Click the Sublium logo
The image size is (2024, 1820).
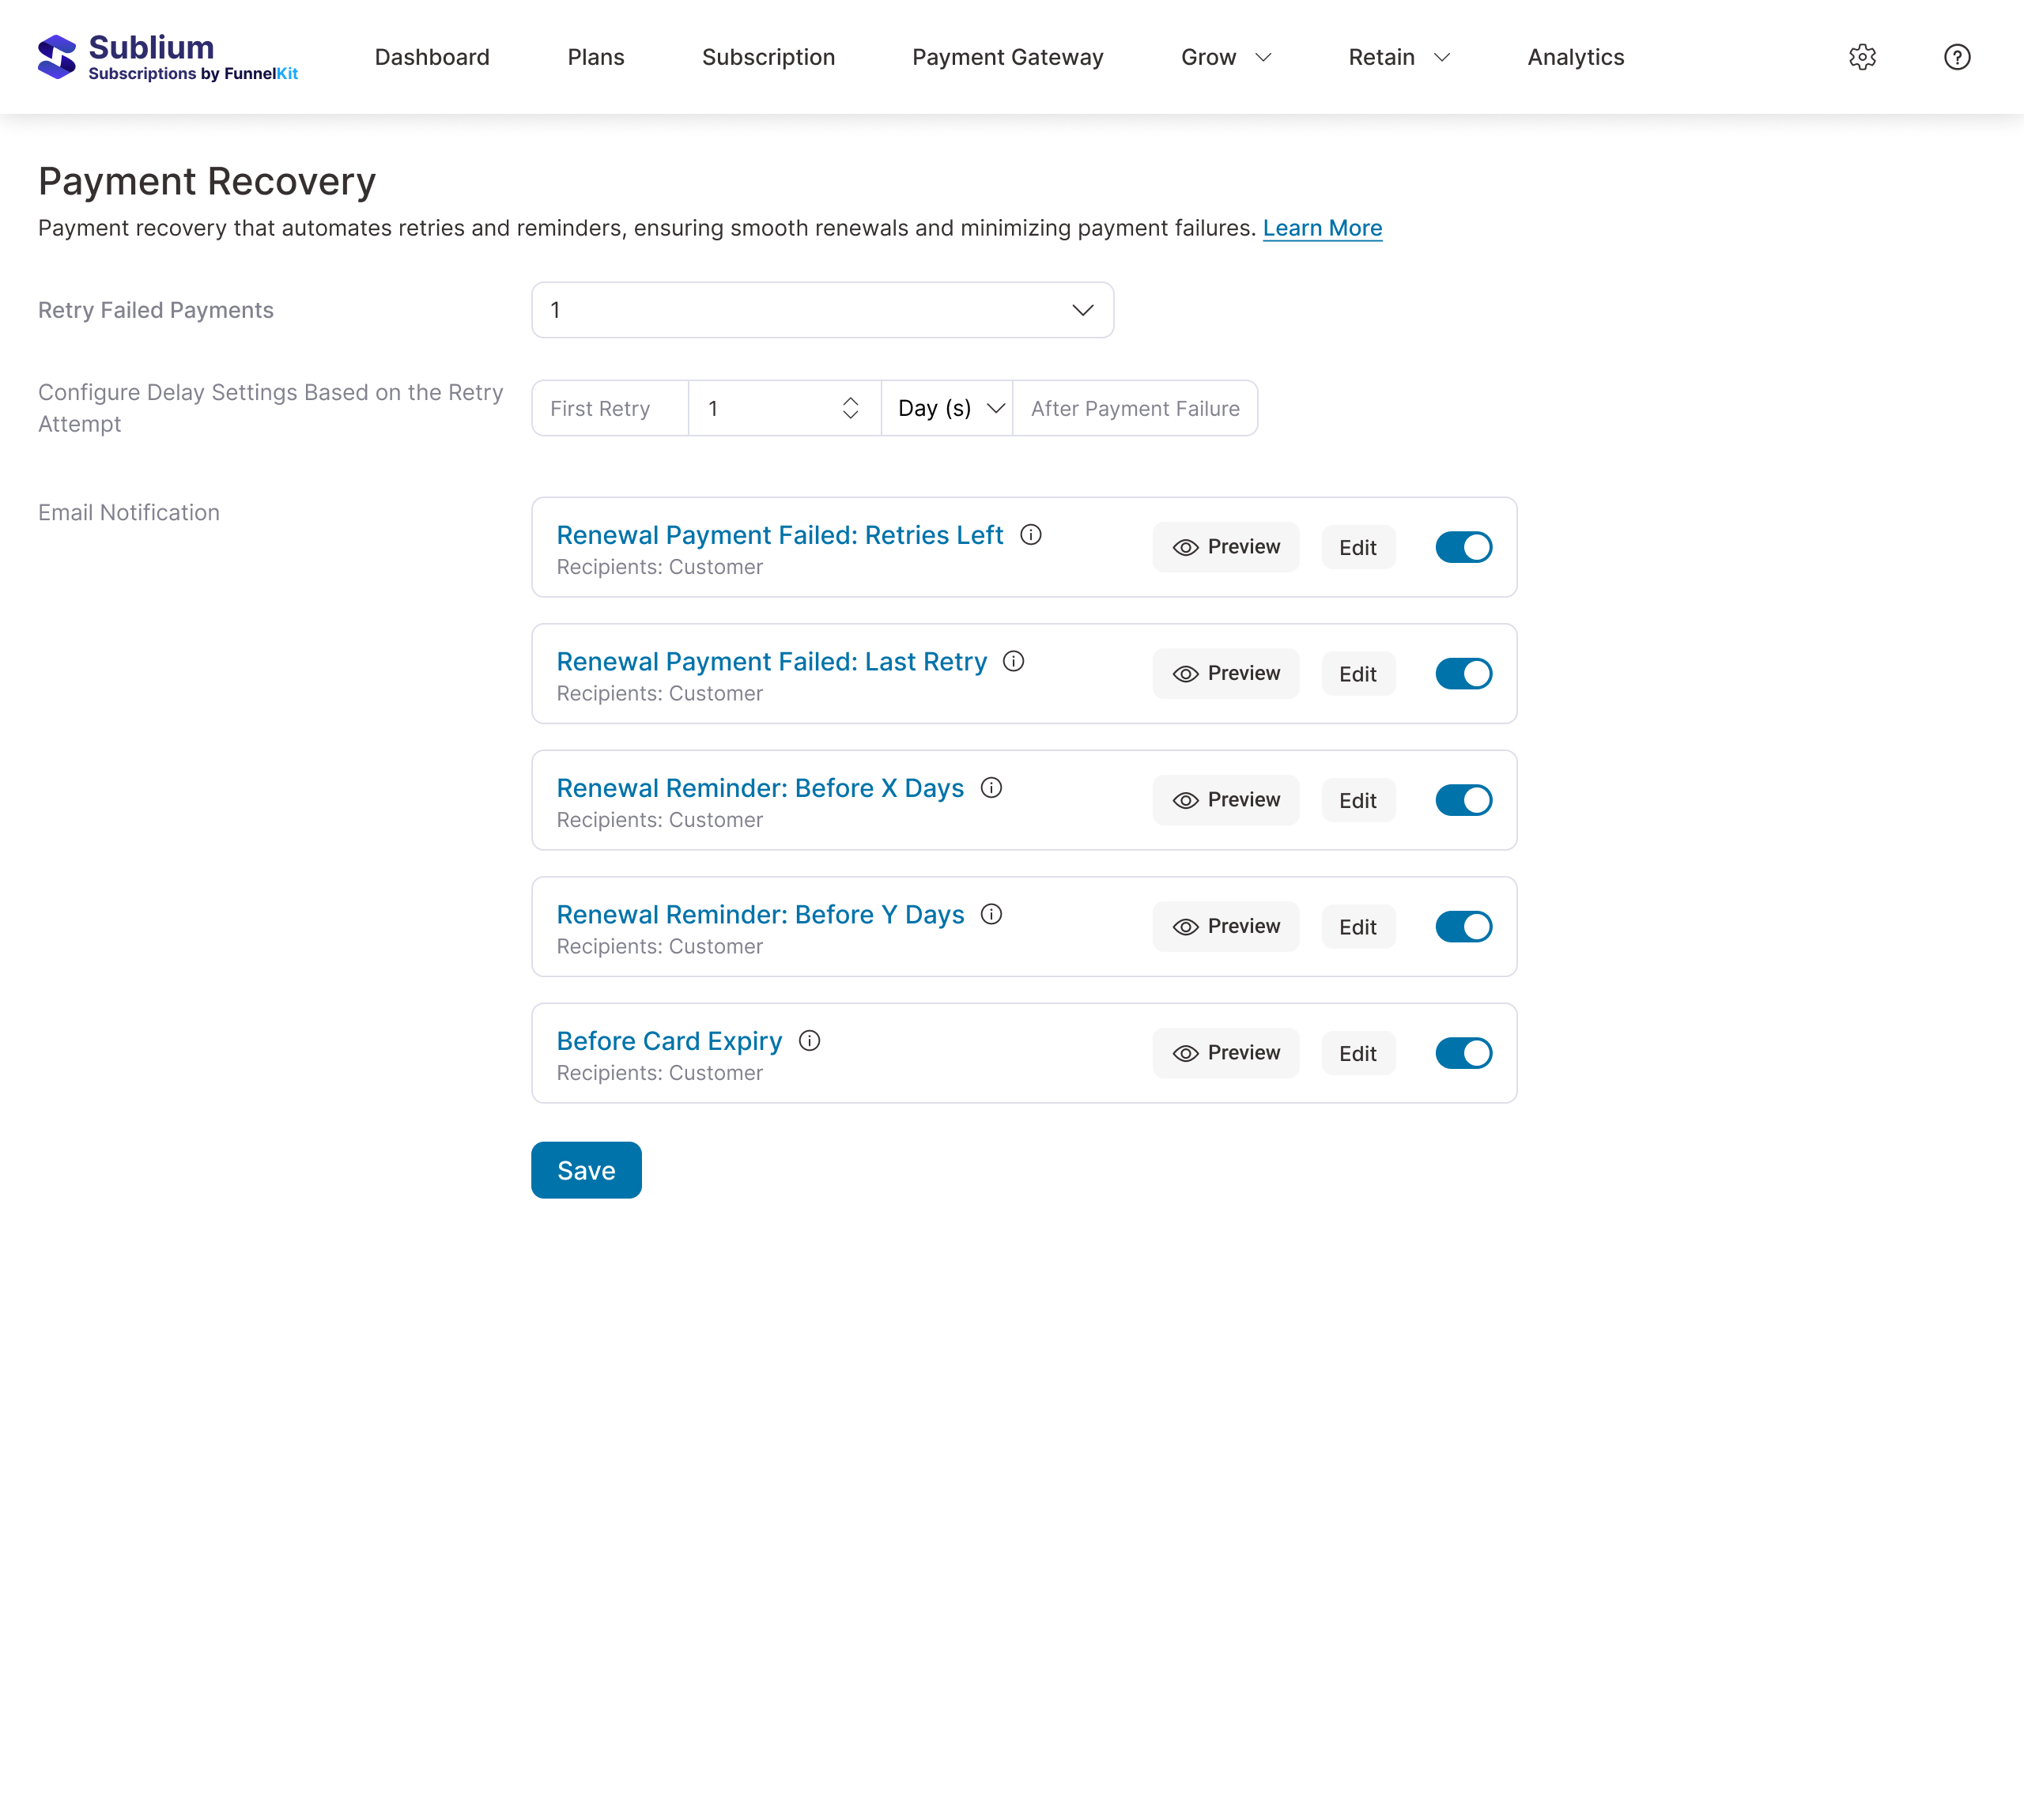167,57
